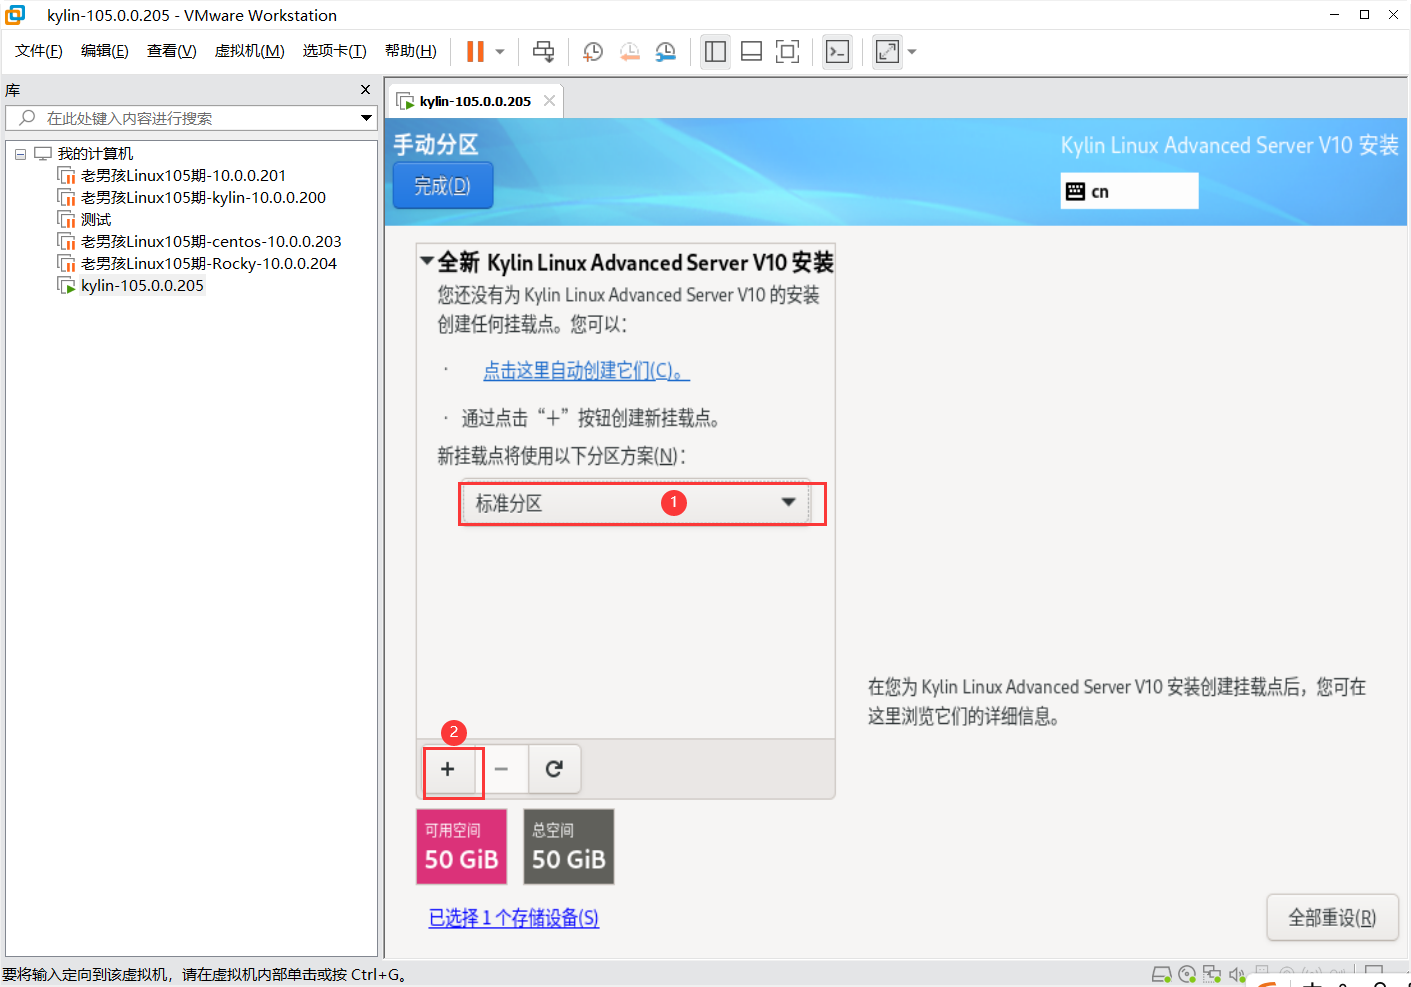Open the power options dropdown arrow beside pause

[x=500, y=52]
